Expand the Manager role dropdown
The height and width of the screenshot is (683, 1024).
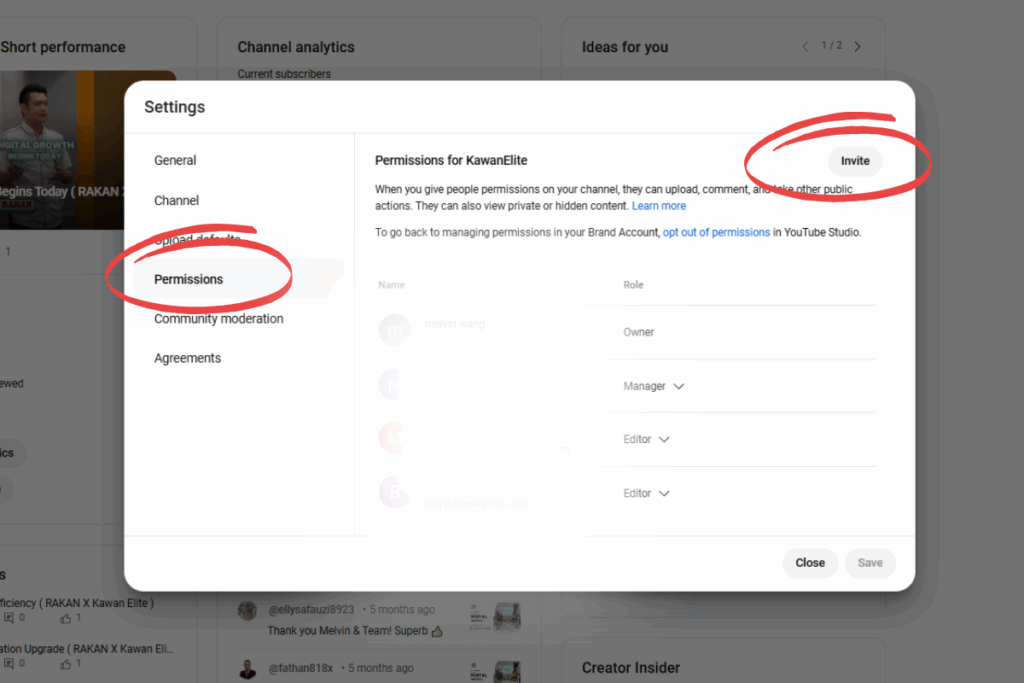pos(654,386)
